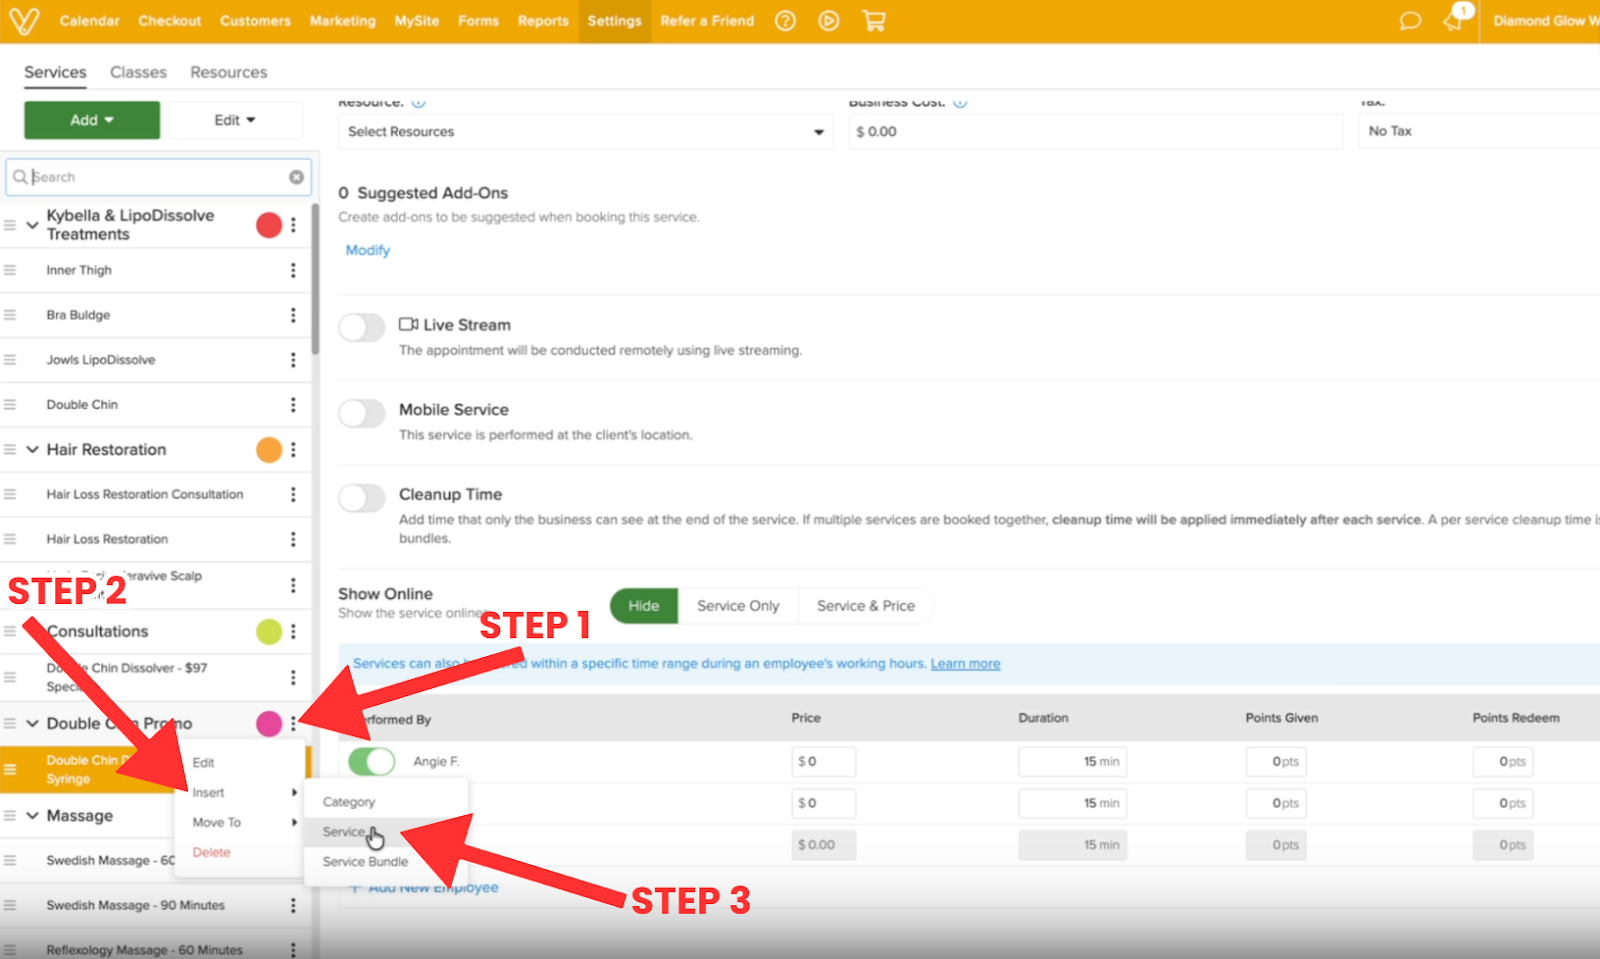Open three-dot menu for Swedish Massage - 90 Minutes
This screenshot has width=1600, height=959.
click(293, 905)
